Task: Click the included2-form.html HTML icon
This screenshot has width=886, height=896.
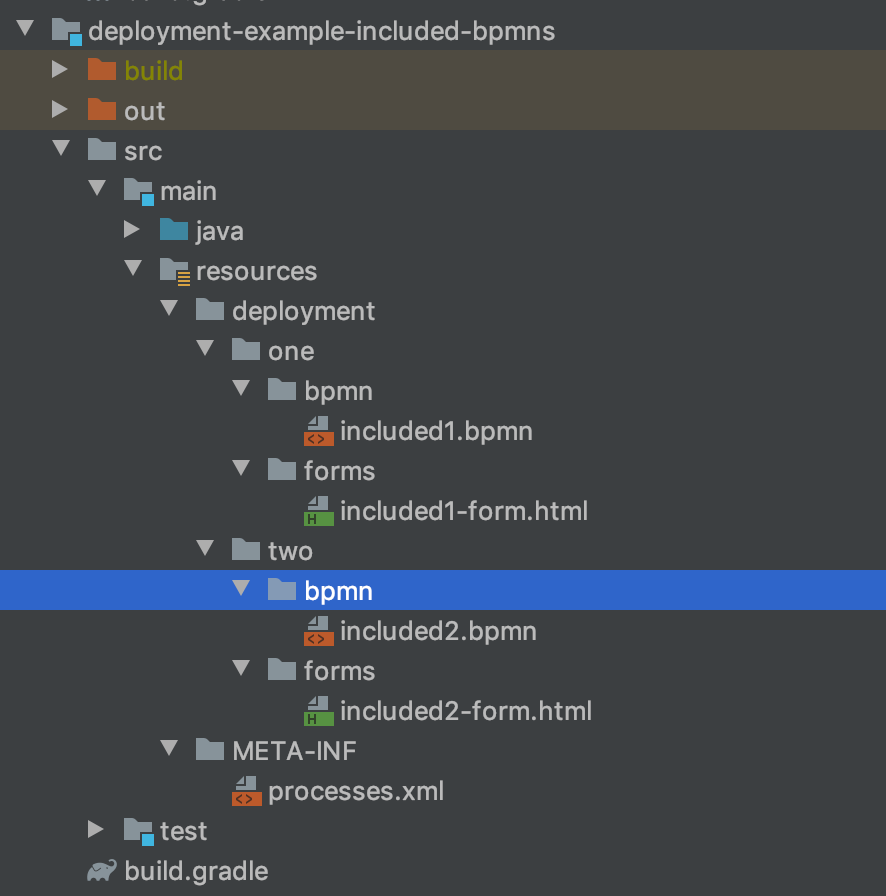Action: click(x=318, y=711)
